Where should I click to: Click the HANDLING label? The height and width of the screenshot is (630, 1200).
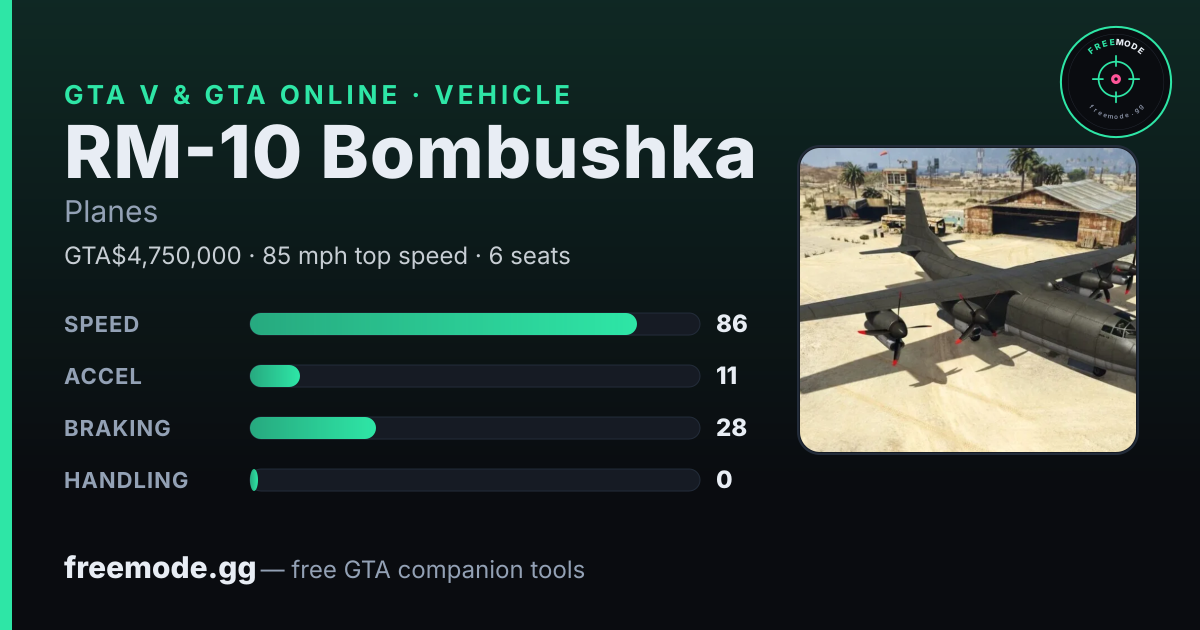126,480
